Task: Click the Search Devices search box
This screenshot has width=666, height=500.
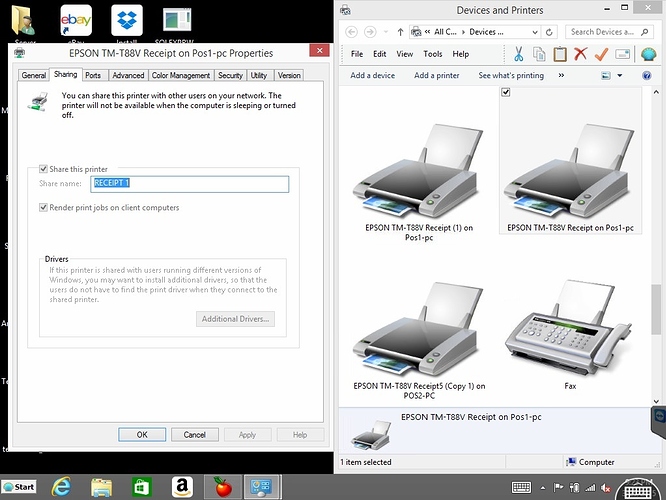Action: pos(609,32)
